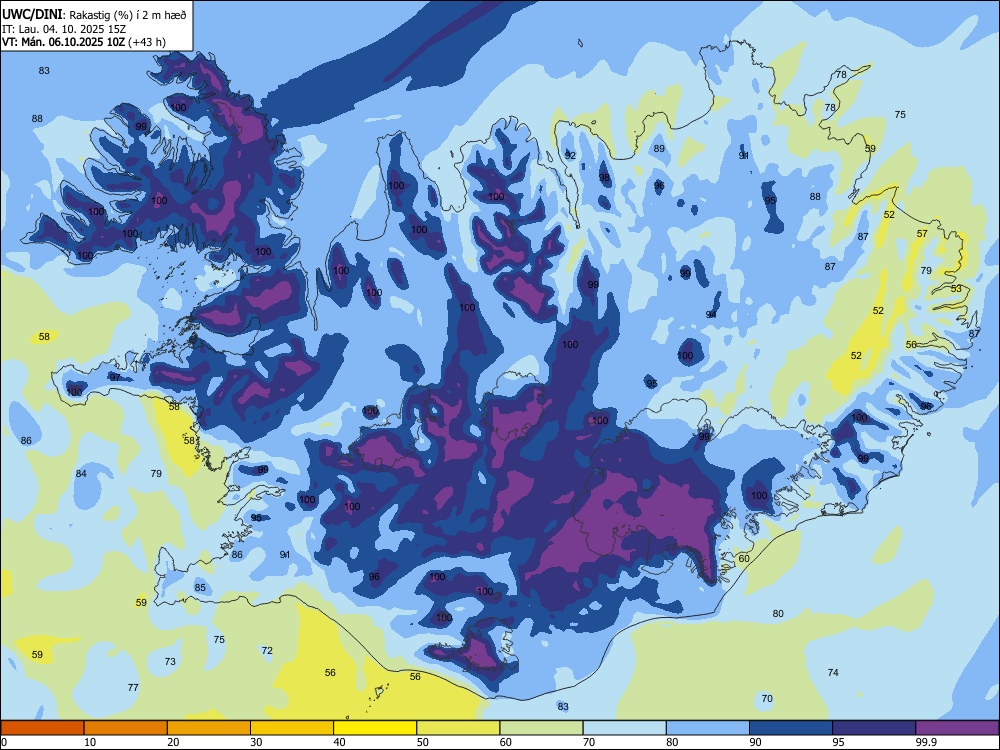
Task: Pick the 80–90 medium blue legend swatch
Action: click(x=708, y=728)
